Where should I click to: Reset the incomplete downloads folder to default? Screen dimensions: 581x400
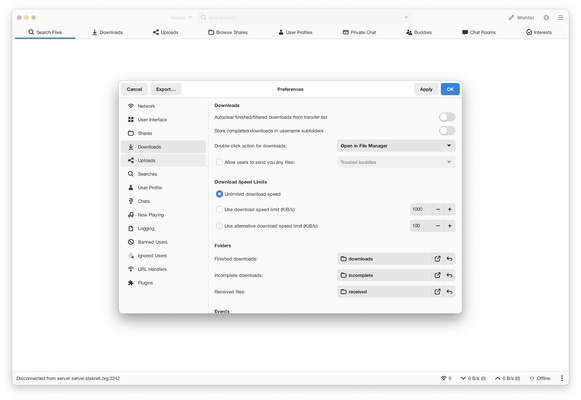click(x=449, y=275)
